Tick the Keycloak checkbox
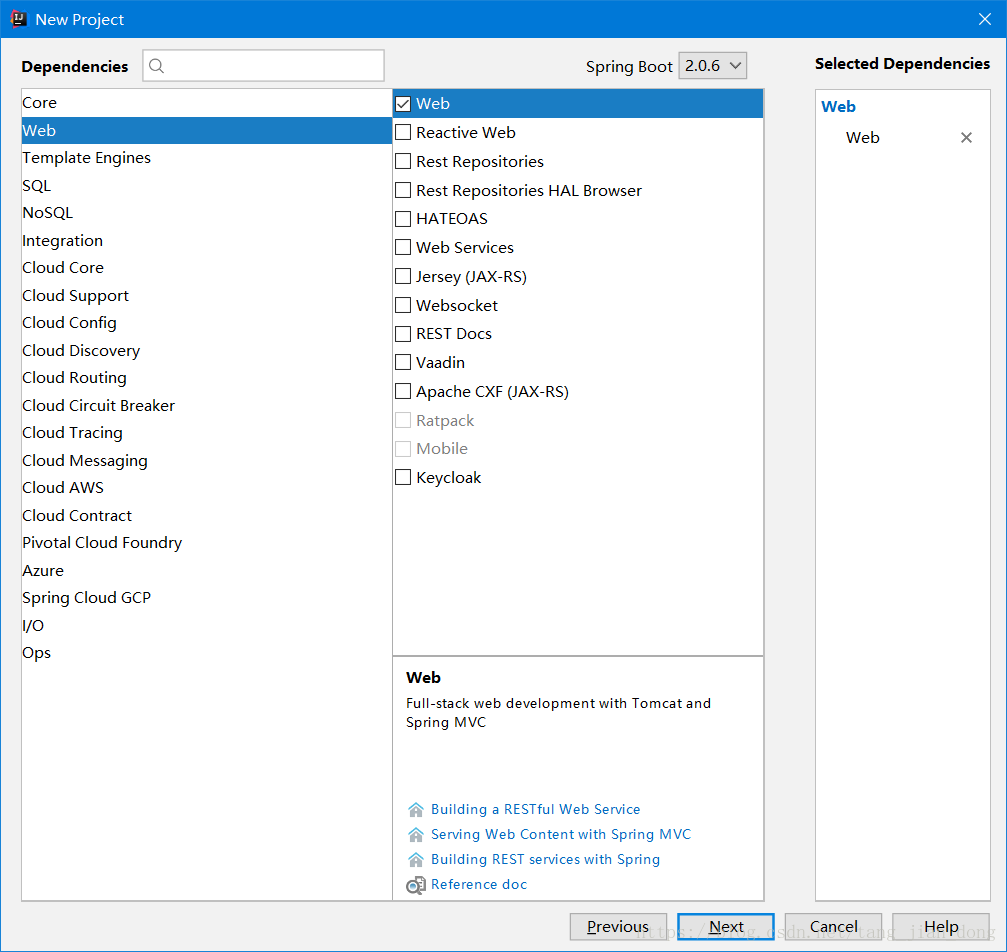 click(403, 477)
